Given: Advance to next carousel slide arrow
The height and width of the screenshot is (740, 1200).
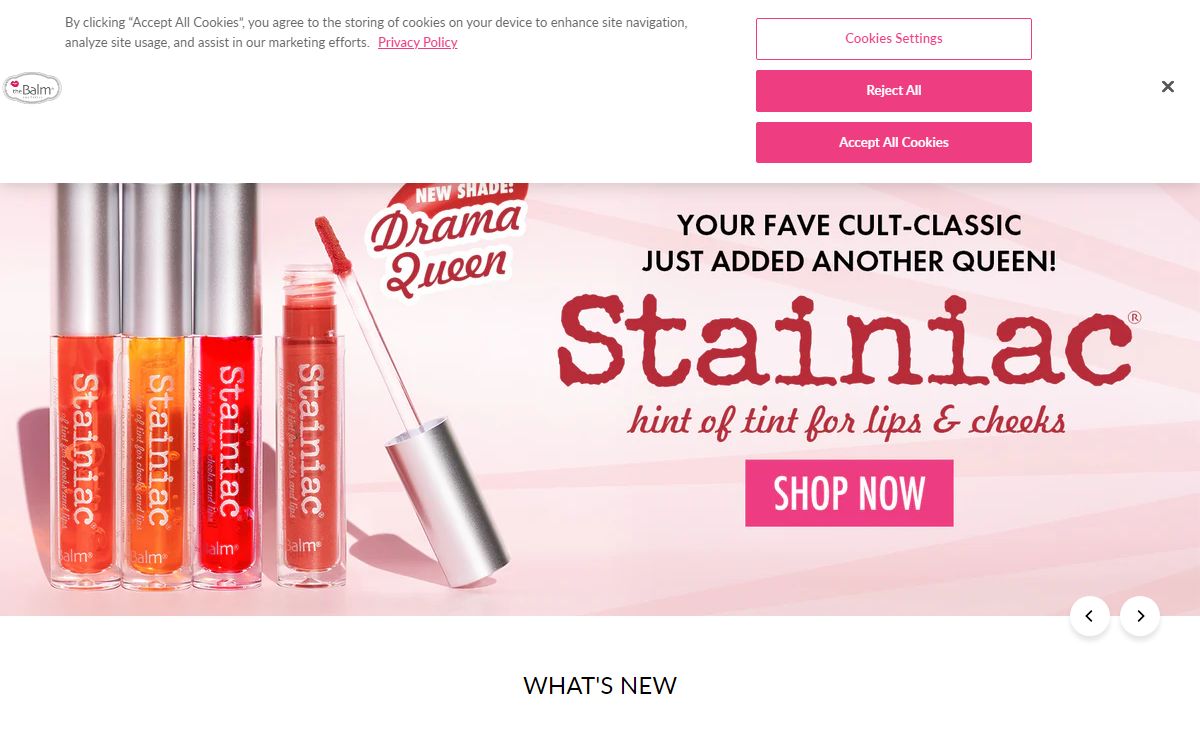Looking at the screenshot, I should click(1139, 616).
